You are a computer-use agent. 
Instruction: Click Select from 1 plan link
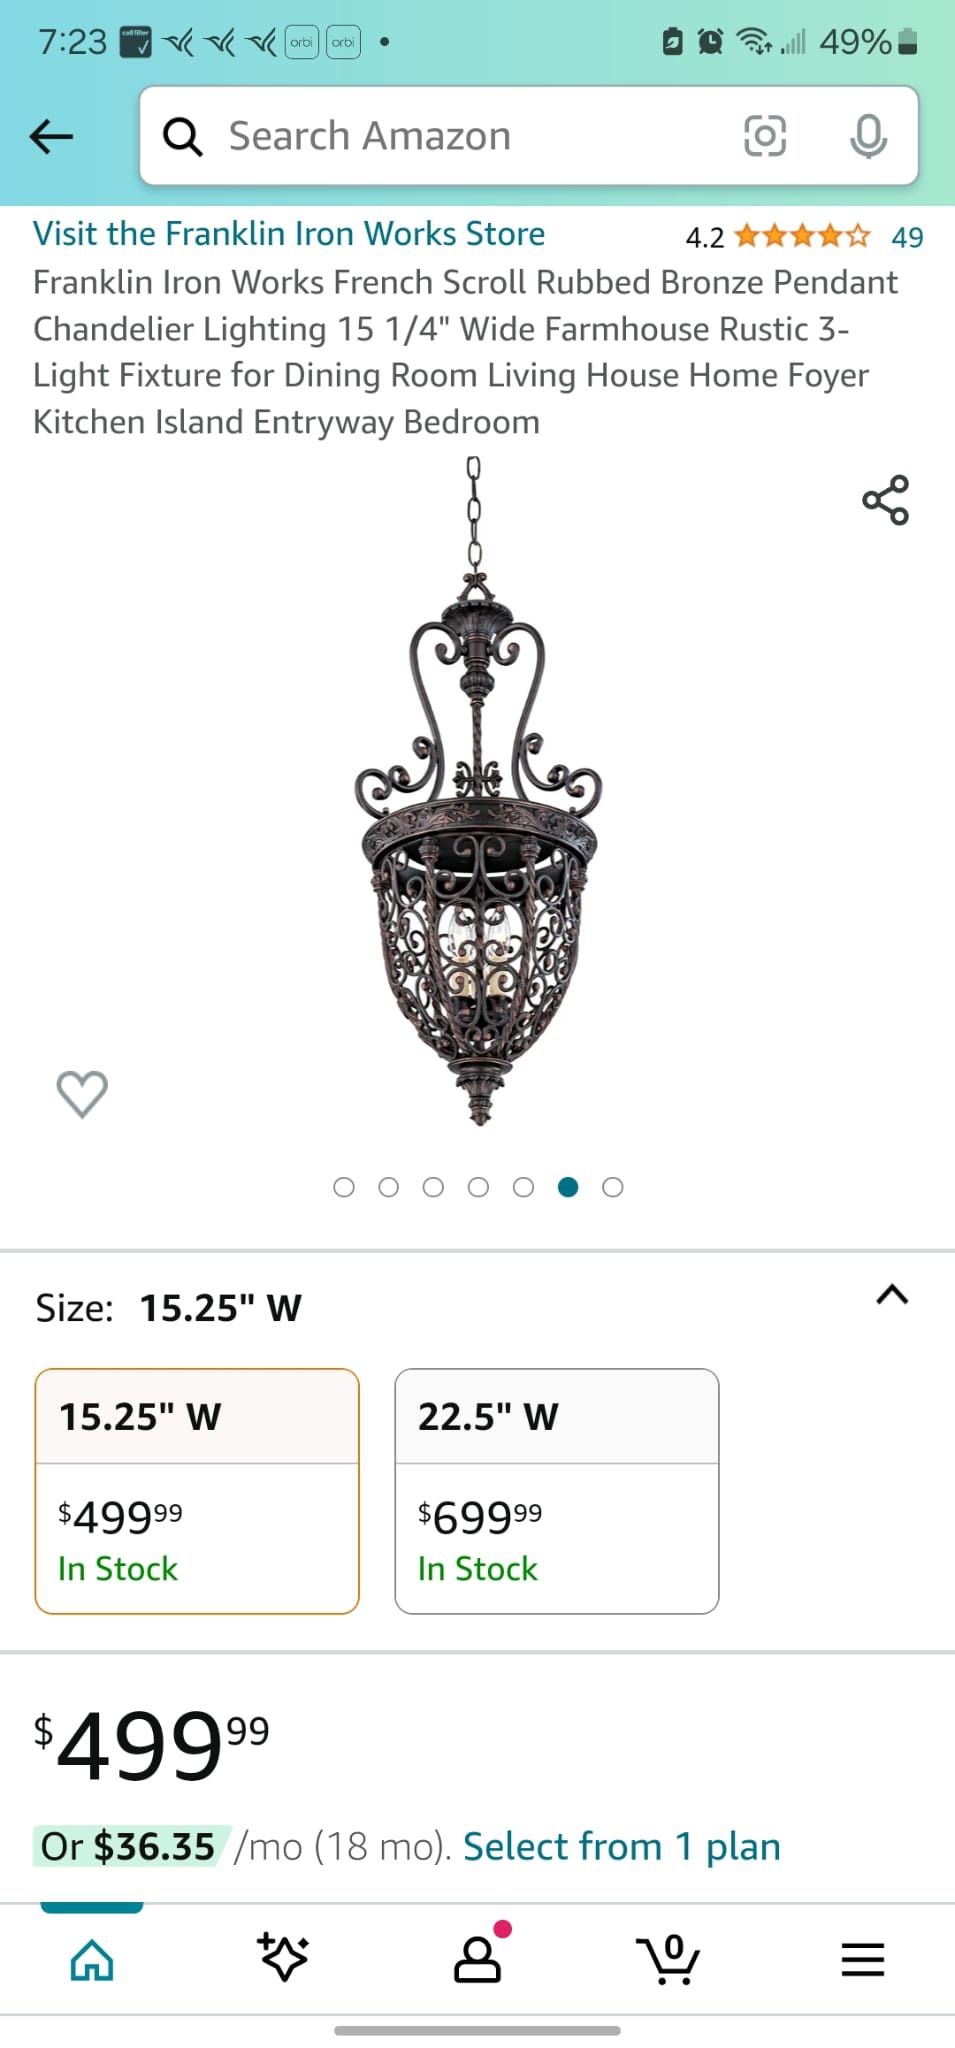(621, 1846)
